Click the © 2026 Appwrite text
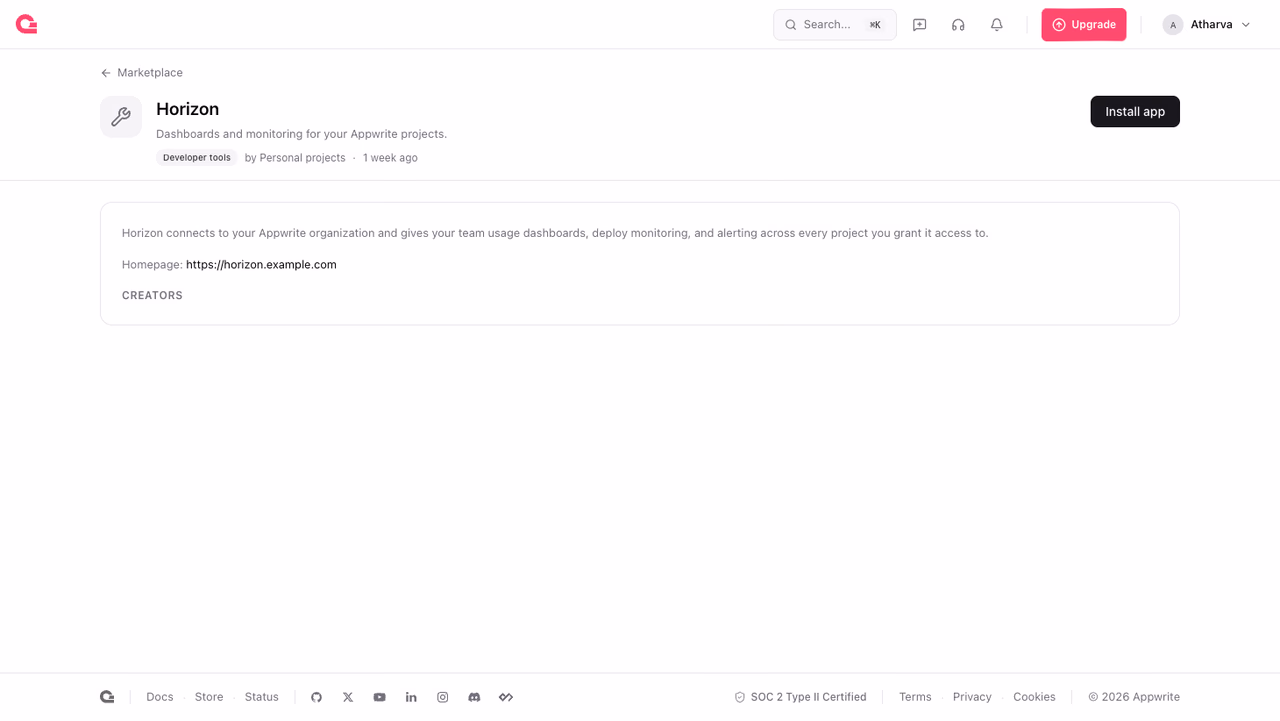The image size is (1280, 721). [1134, 697]
